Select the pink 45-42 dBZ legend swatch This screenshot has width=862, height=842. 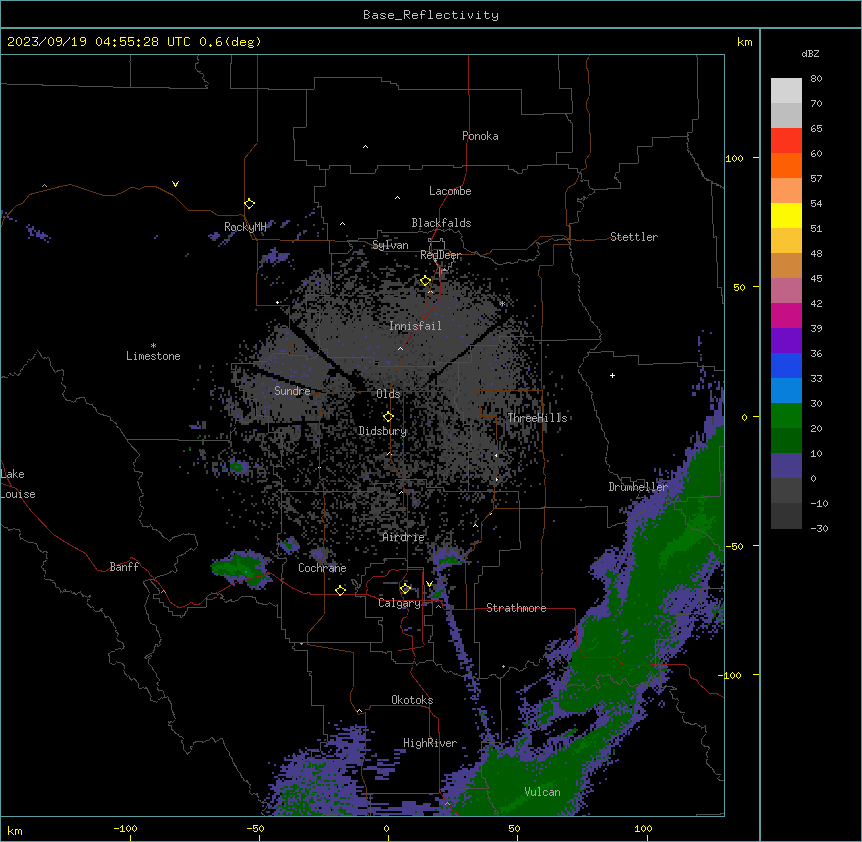(786, 290)
